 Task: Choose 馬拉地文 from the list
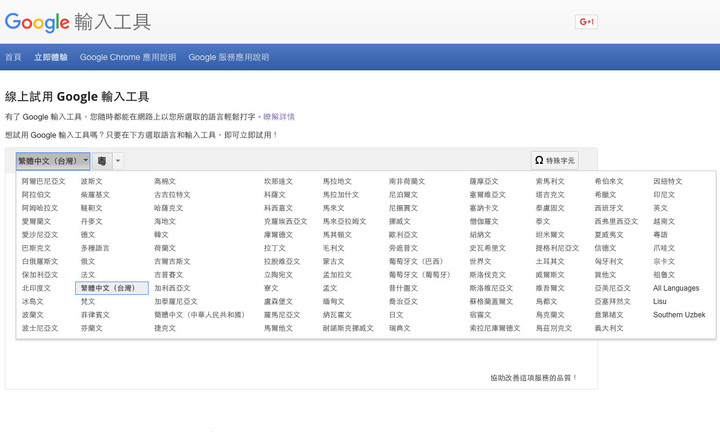click(x=337, y=181)
